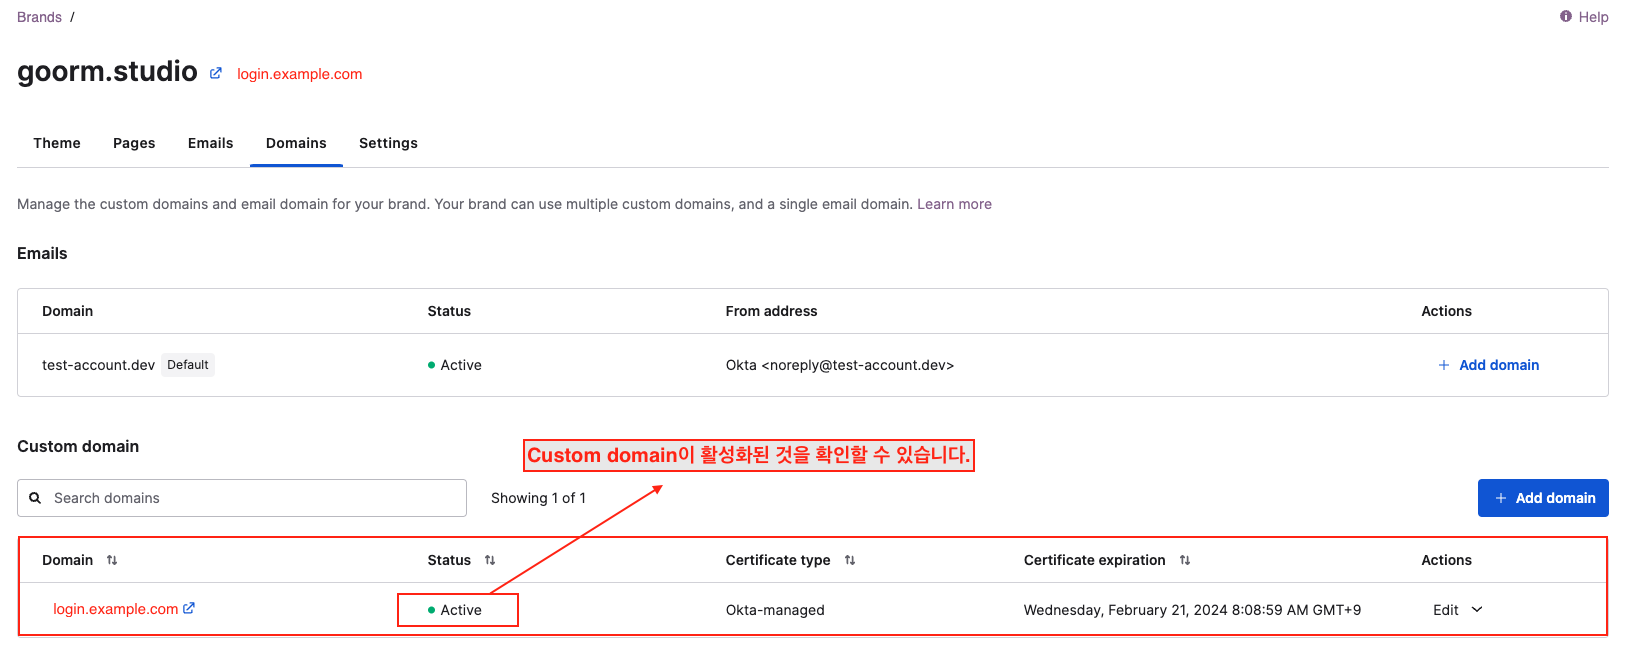Click Add domain link in Emails table
The width and height of the screenshot is (1627, 665).
coord(1488,365)
